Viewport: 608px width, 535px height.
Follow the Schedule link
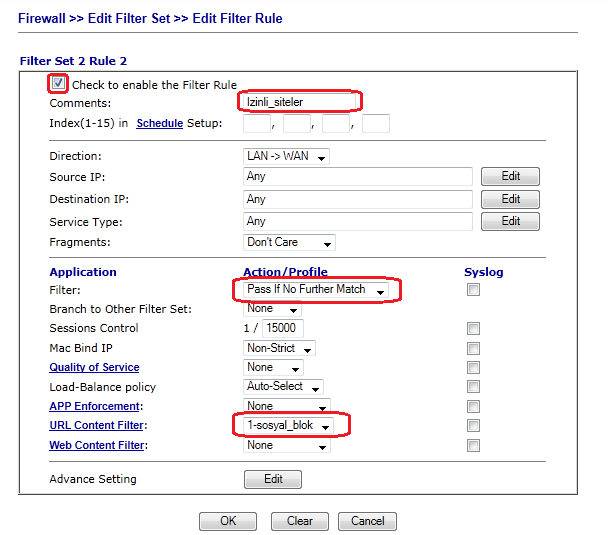pos(159,124)
